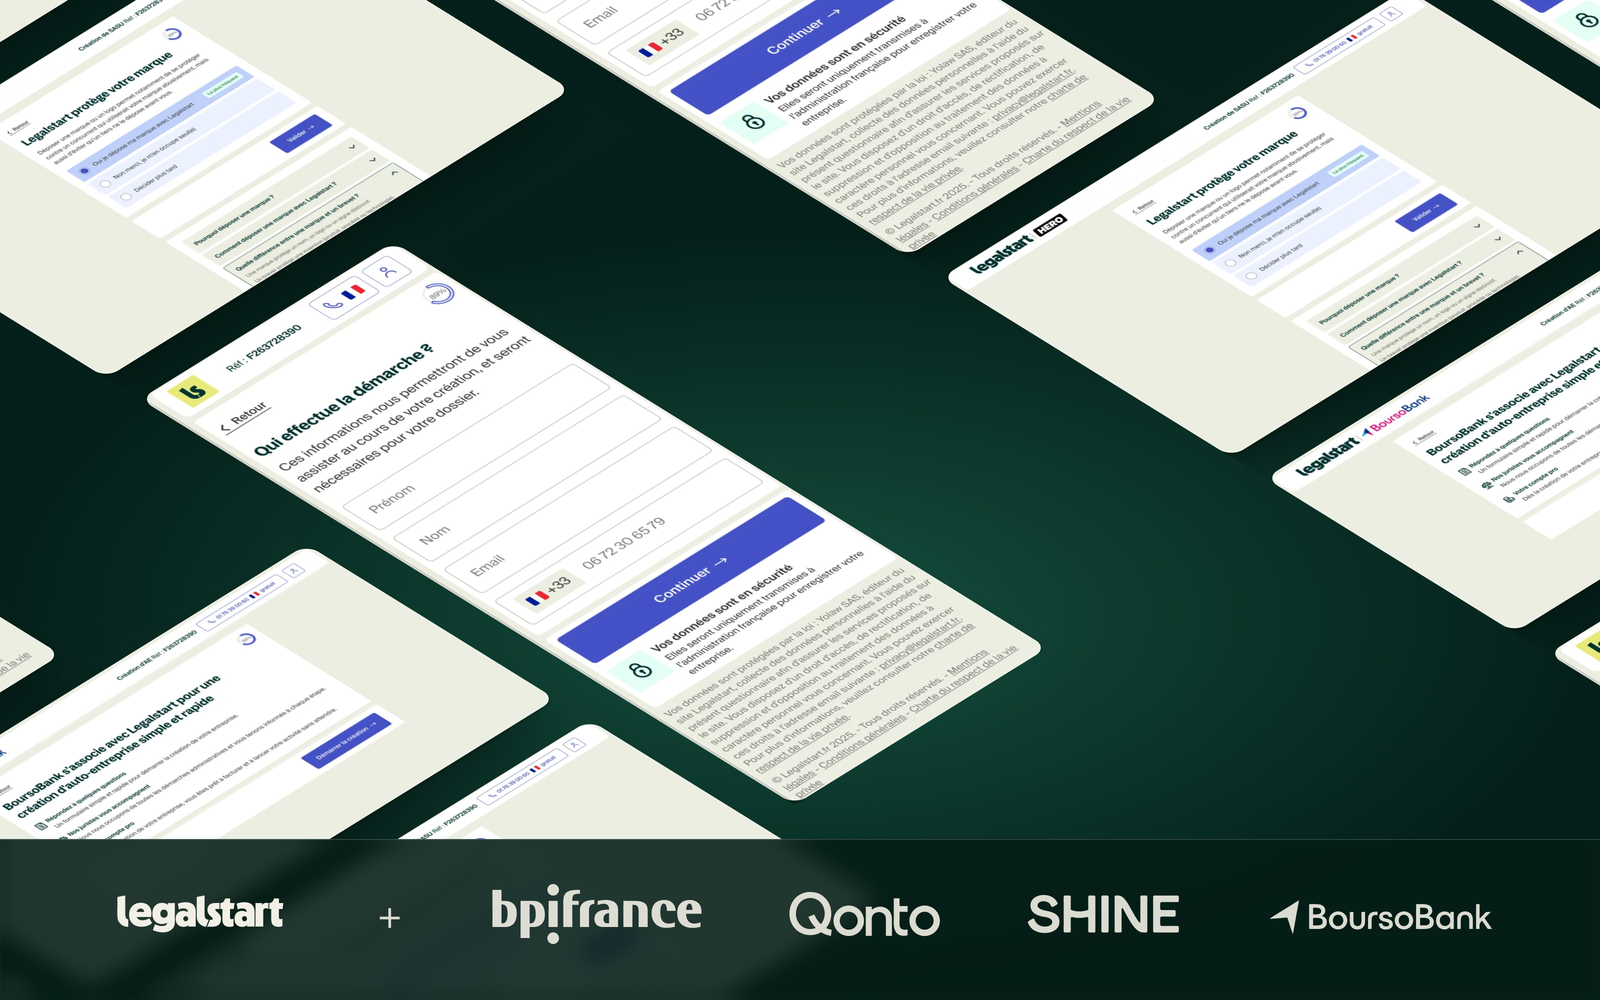Screen dimensions: 1600x1000
Task: Click the legalstart logo in the bottom partner bar
Action: (x=200, y=913)
